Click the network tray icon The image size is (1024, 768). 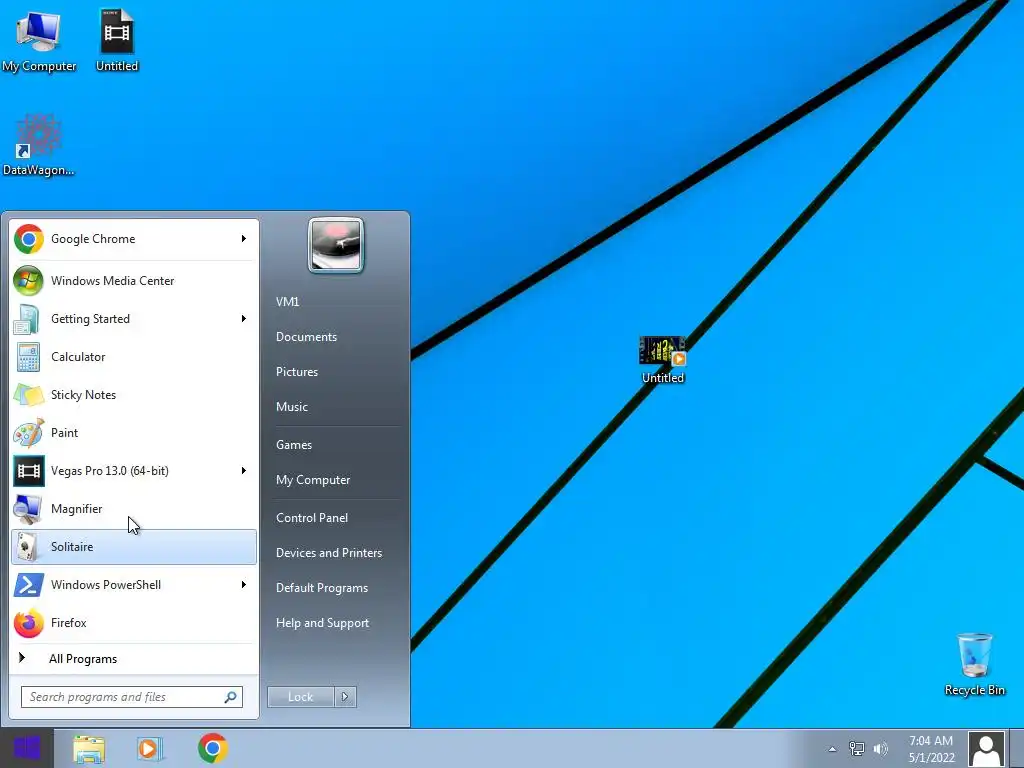[x=856, y=749]
